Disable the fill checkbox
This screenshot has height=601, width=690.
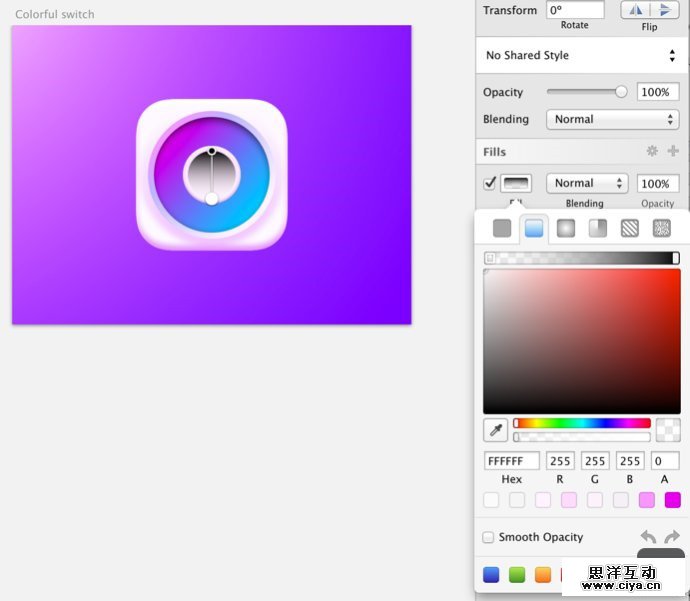[489, 183]
